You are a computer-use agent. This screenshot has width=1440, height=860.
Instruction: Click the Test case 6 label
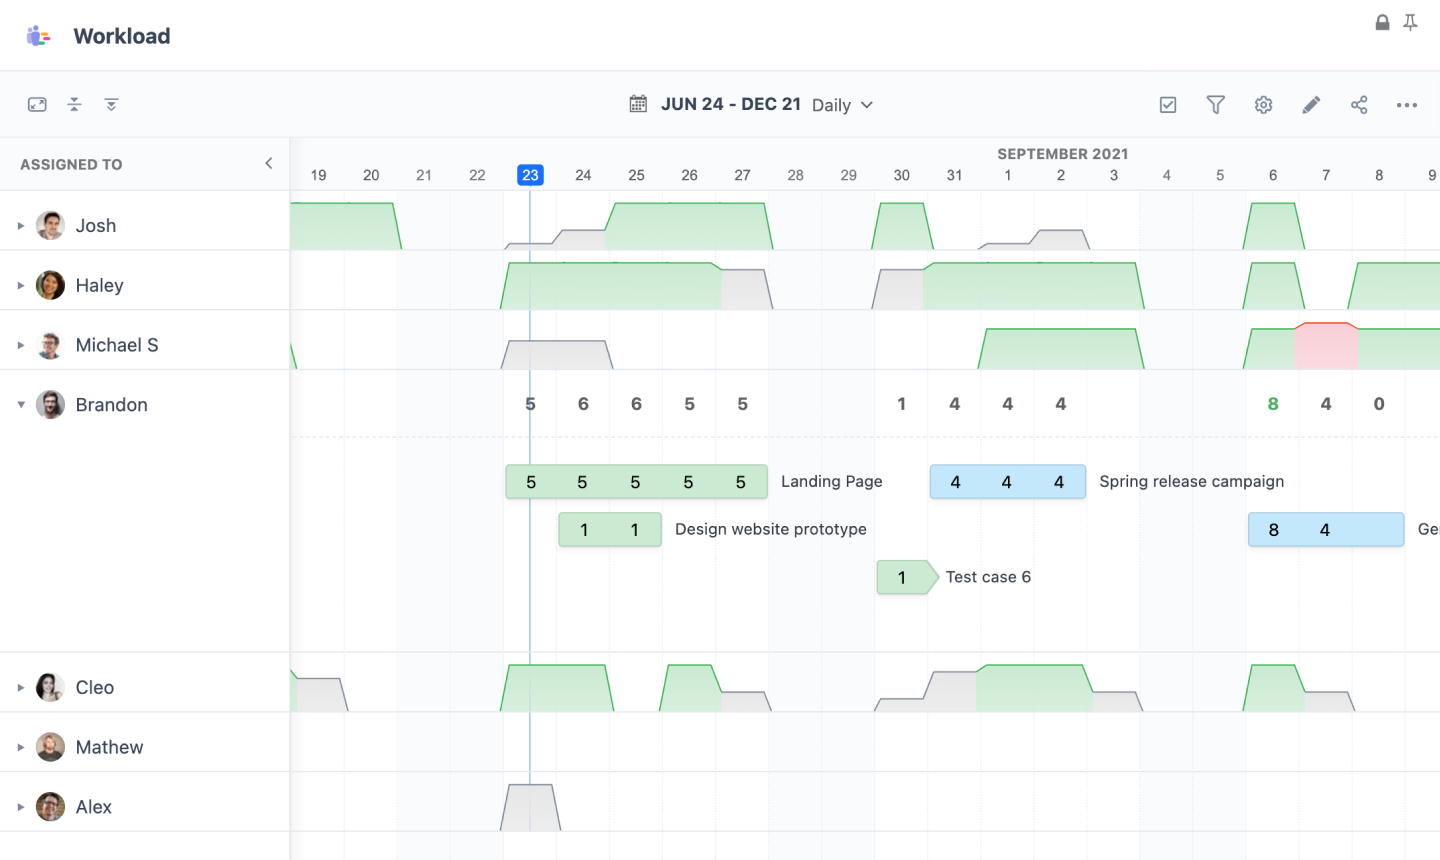988,577
